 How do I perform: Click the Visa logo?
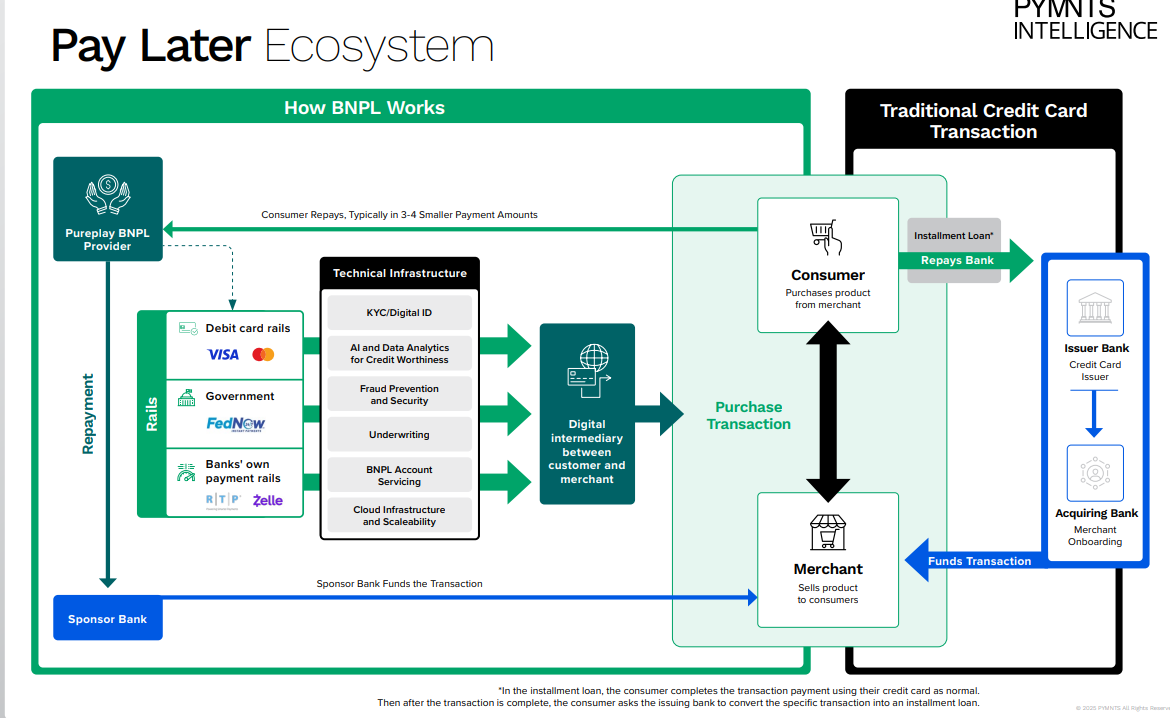pos(223,354)
